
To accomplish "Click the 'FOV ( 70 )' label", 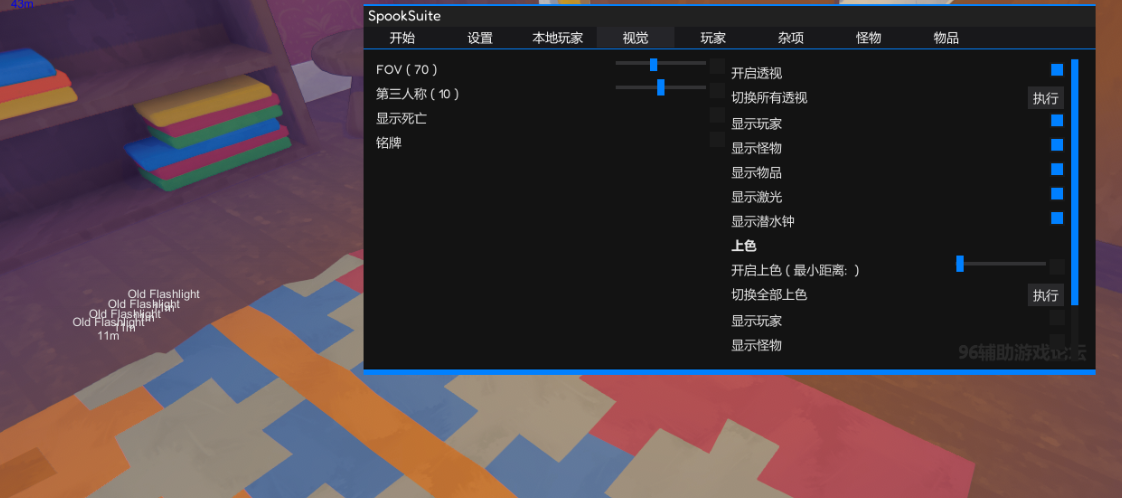I will [x=406, y=69].
